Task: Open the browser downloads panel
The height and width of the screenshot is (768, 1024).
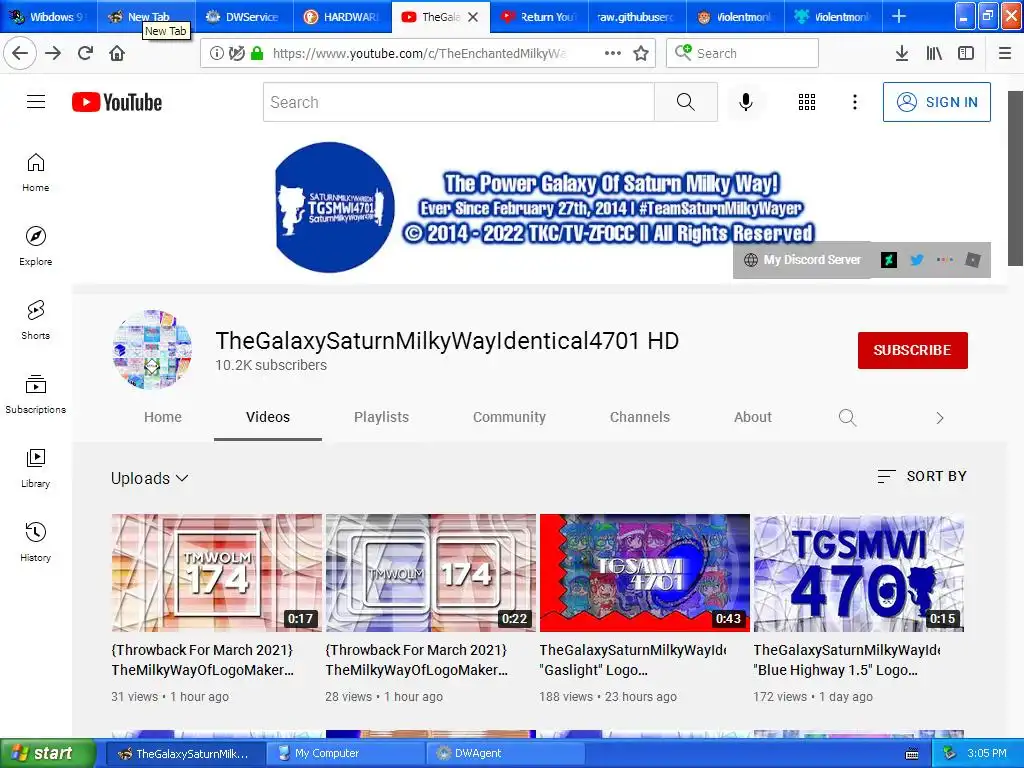Action: coord(902,54)
